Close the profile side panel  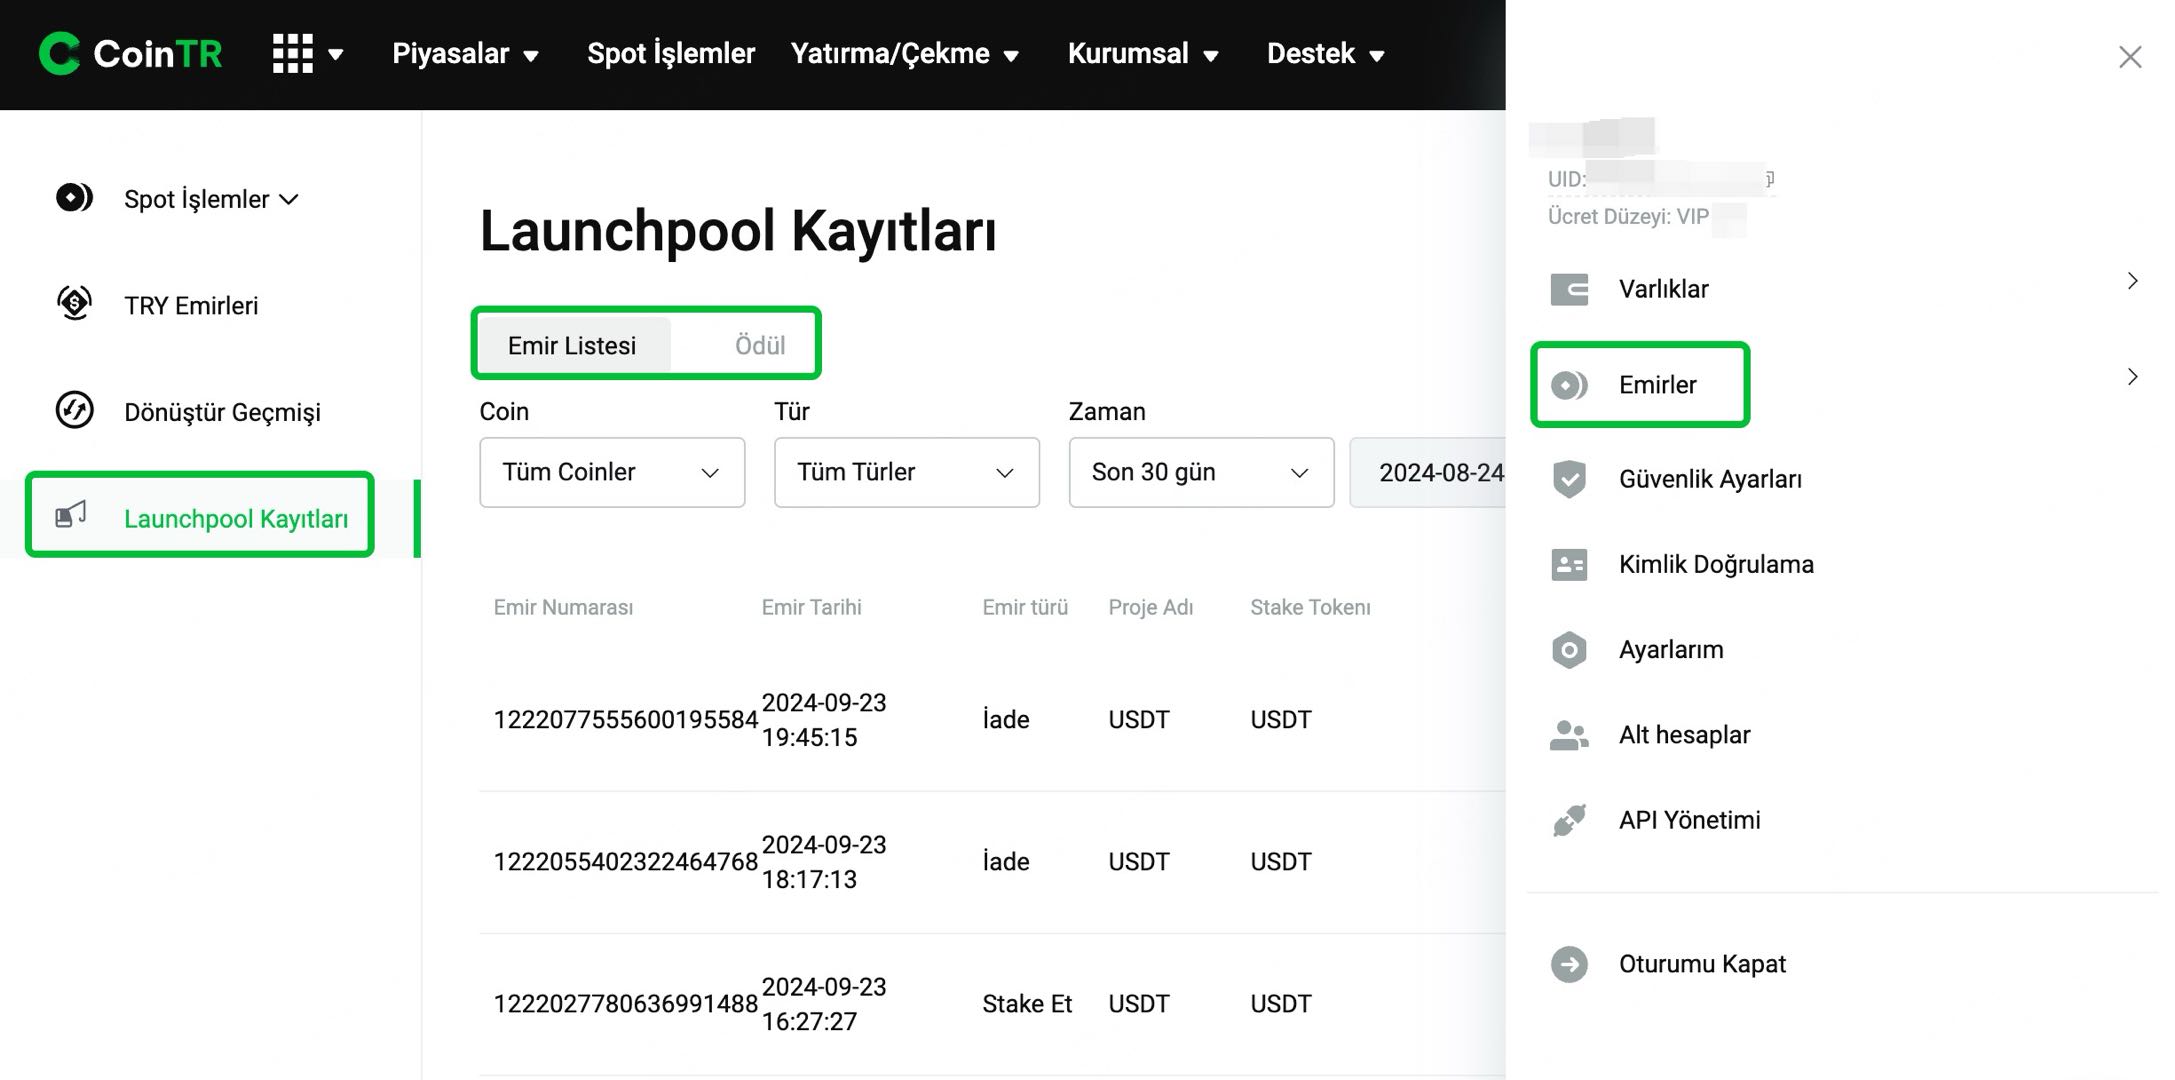(2130, 57)
